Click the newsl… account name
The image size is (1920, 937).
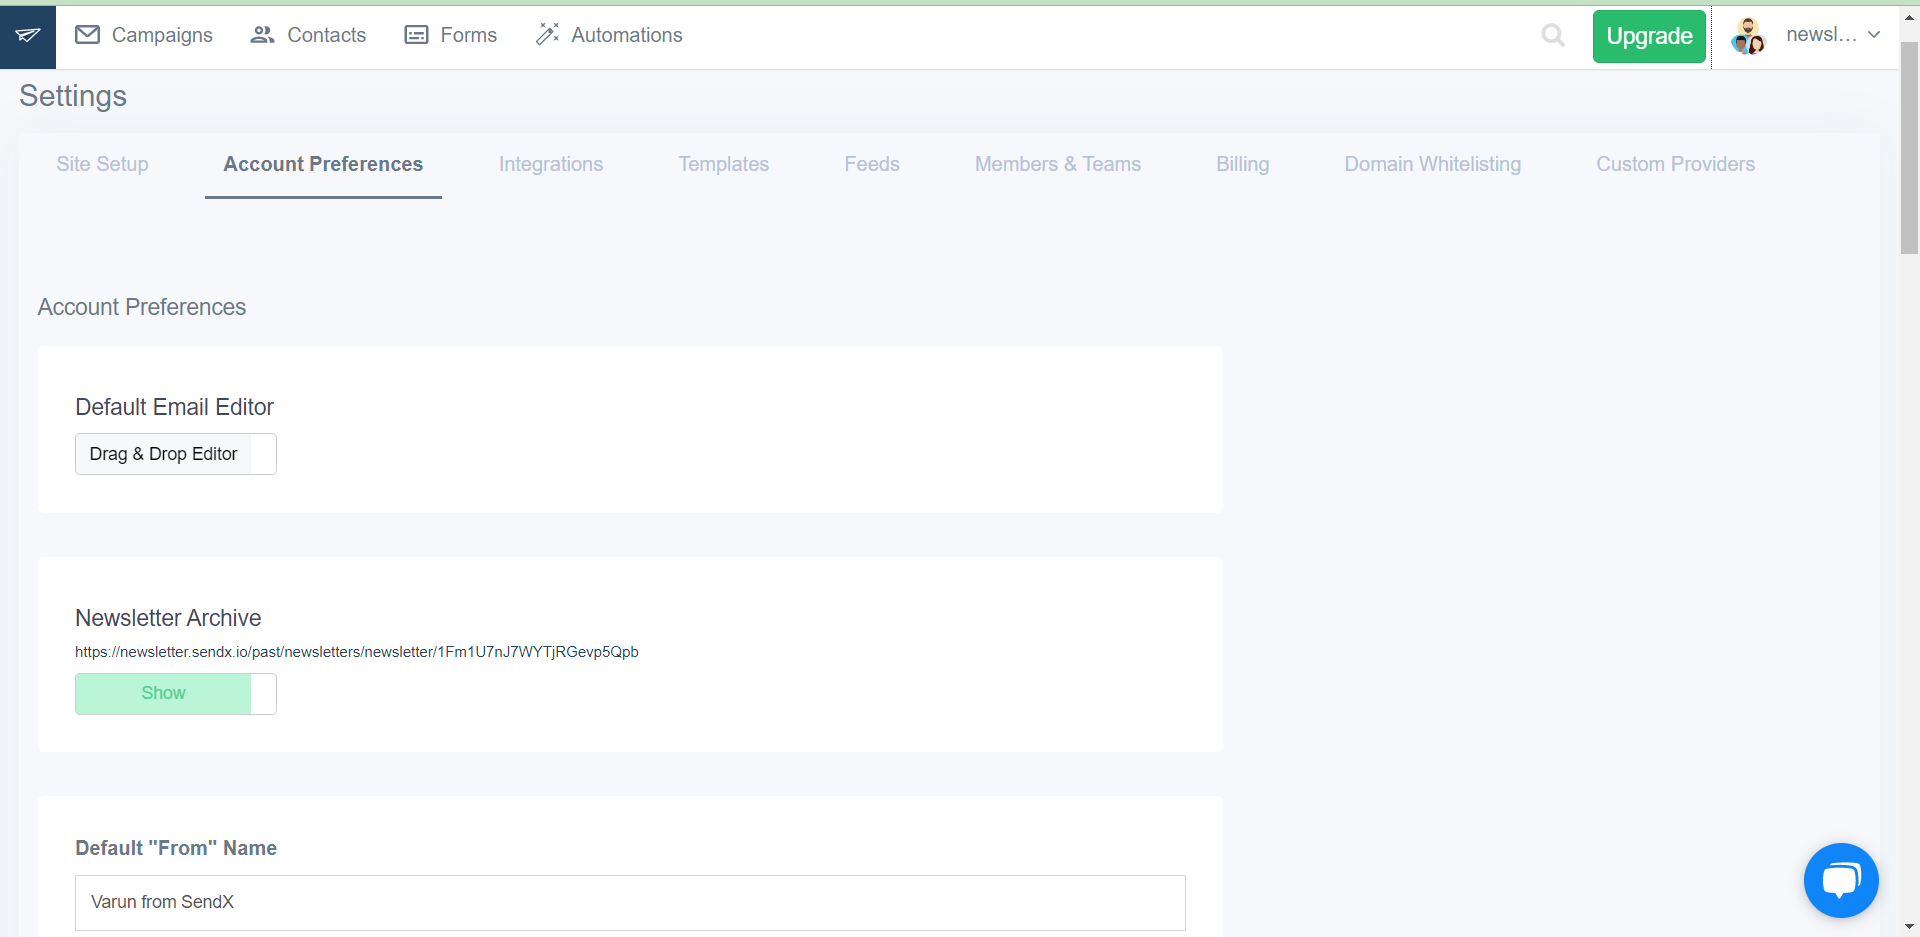(1821, 35)
